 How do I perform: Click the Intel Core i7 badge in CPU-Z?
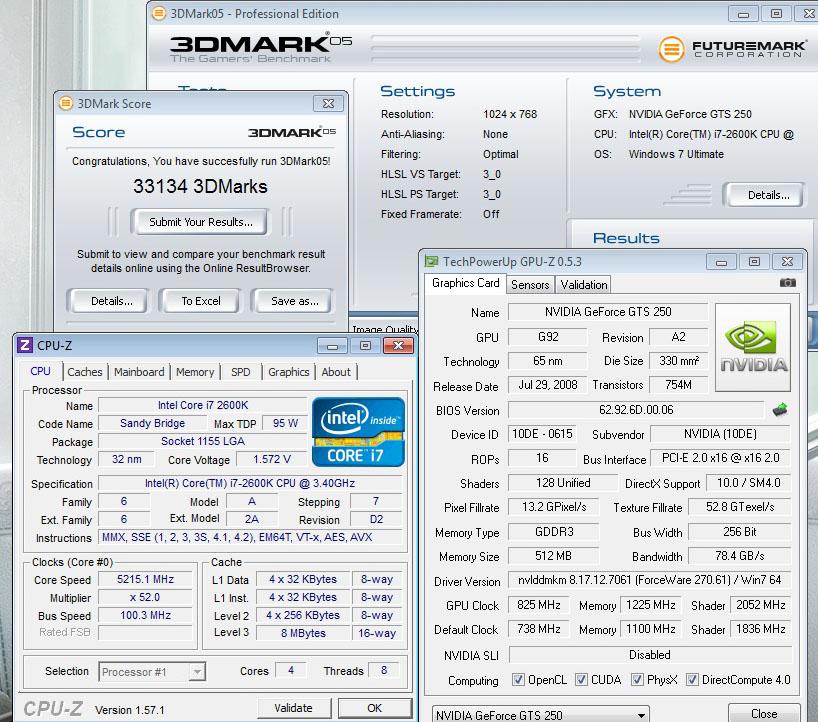pyautogui.click(x=358, y=432)
